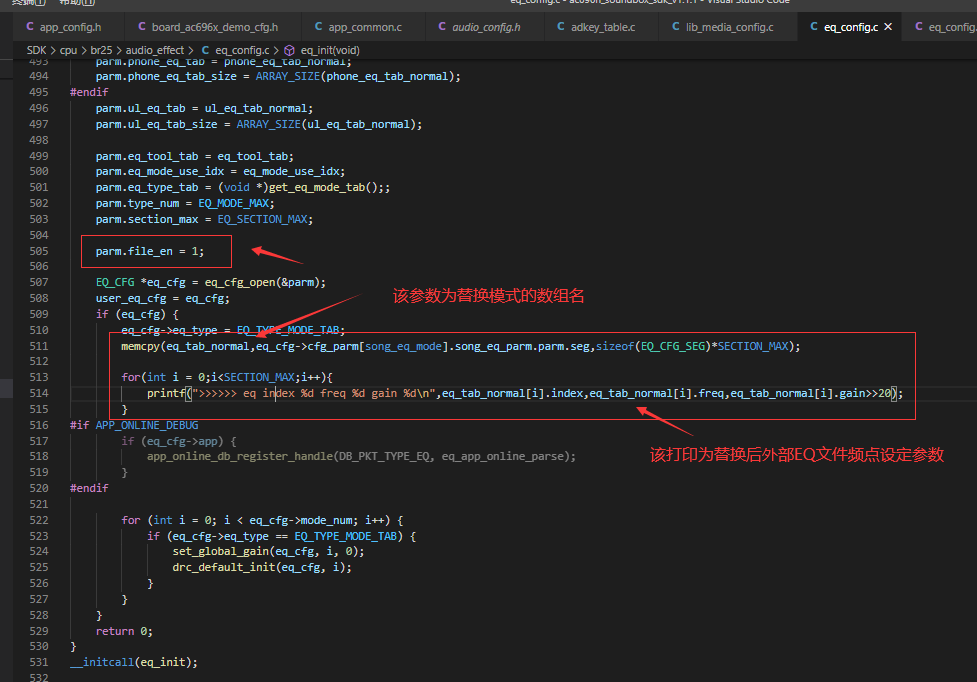Click line number 505 in the gutter
Screen dimensions: 977x682
coord(39,251)
